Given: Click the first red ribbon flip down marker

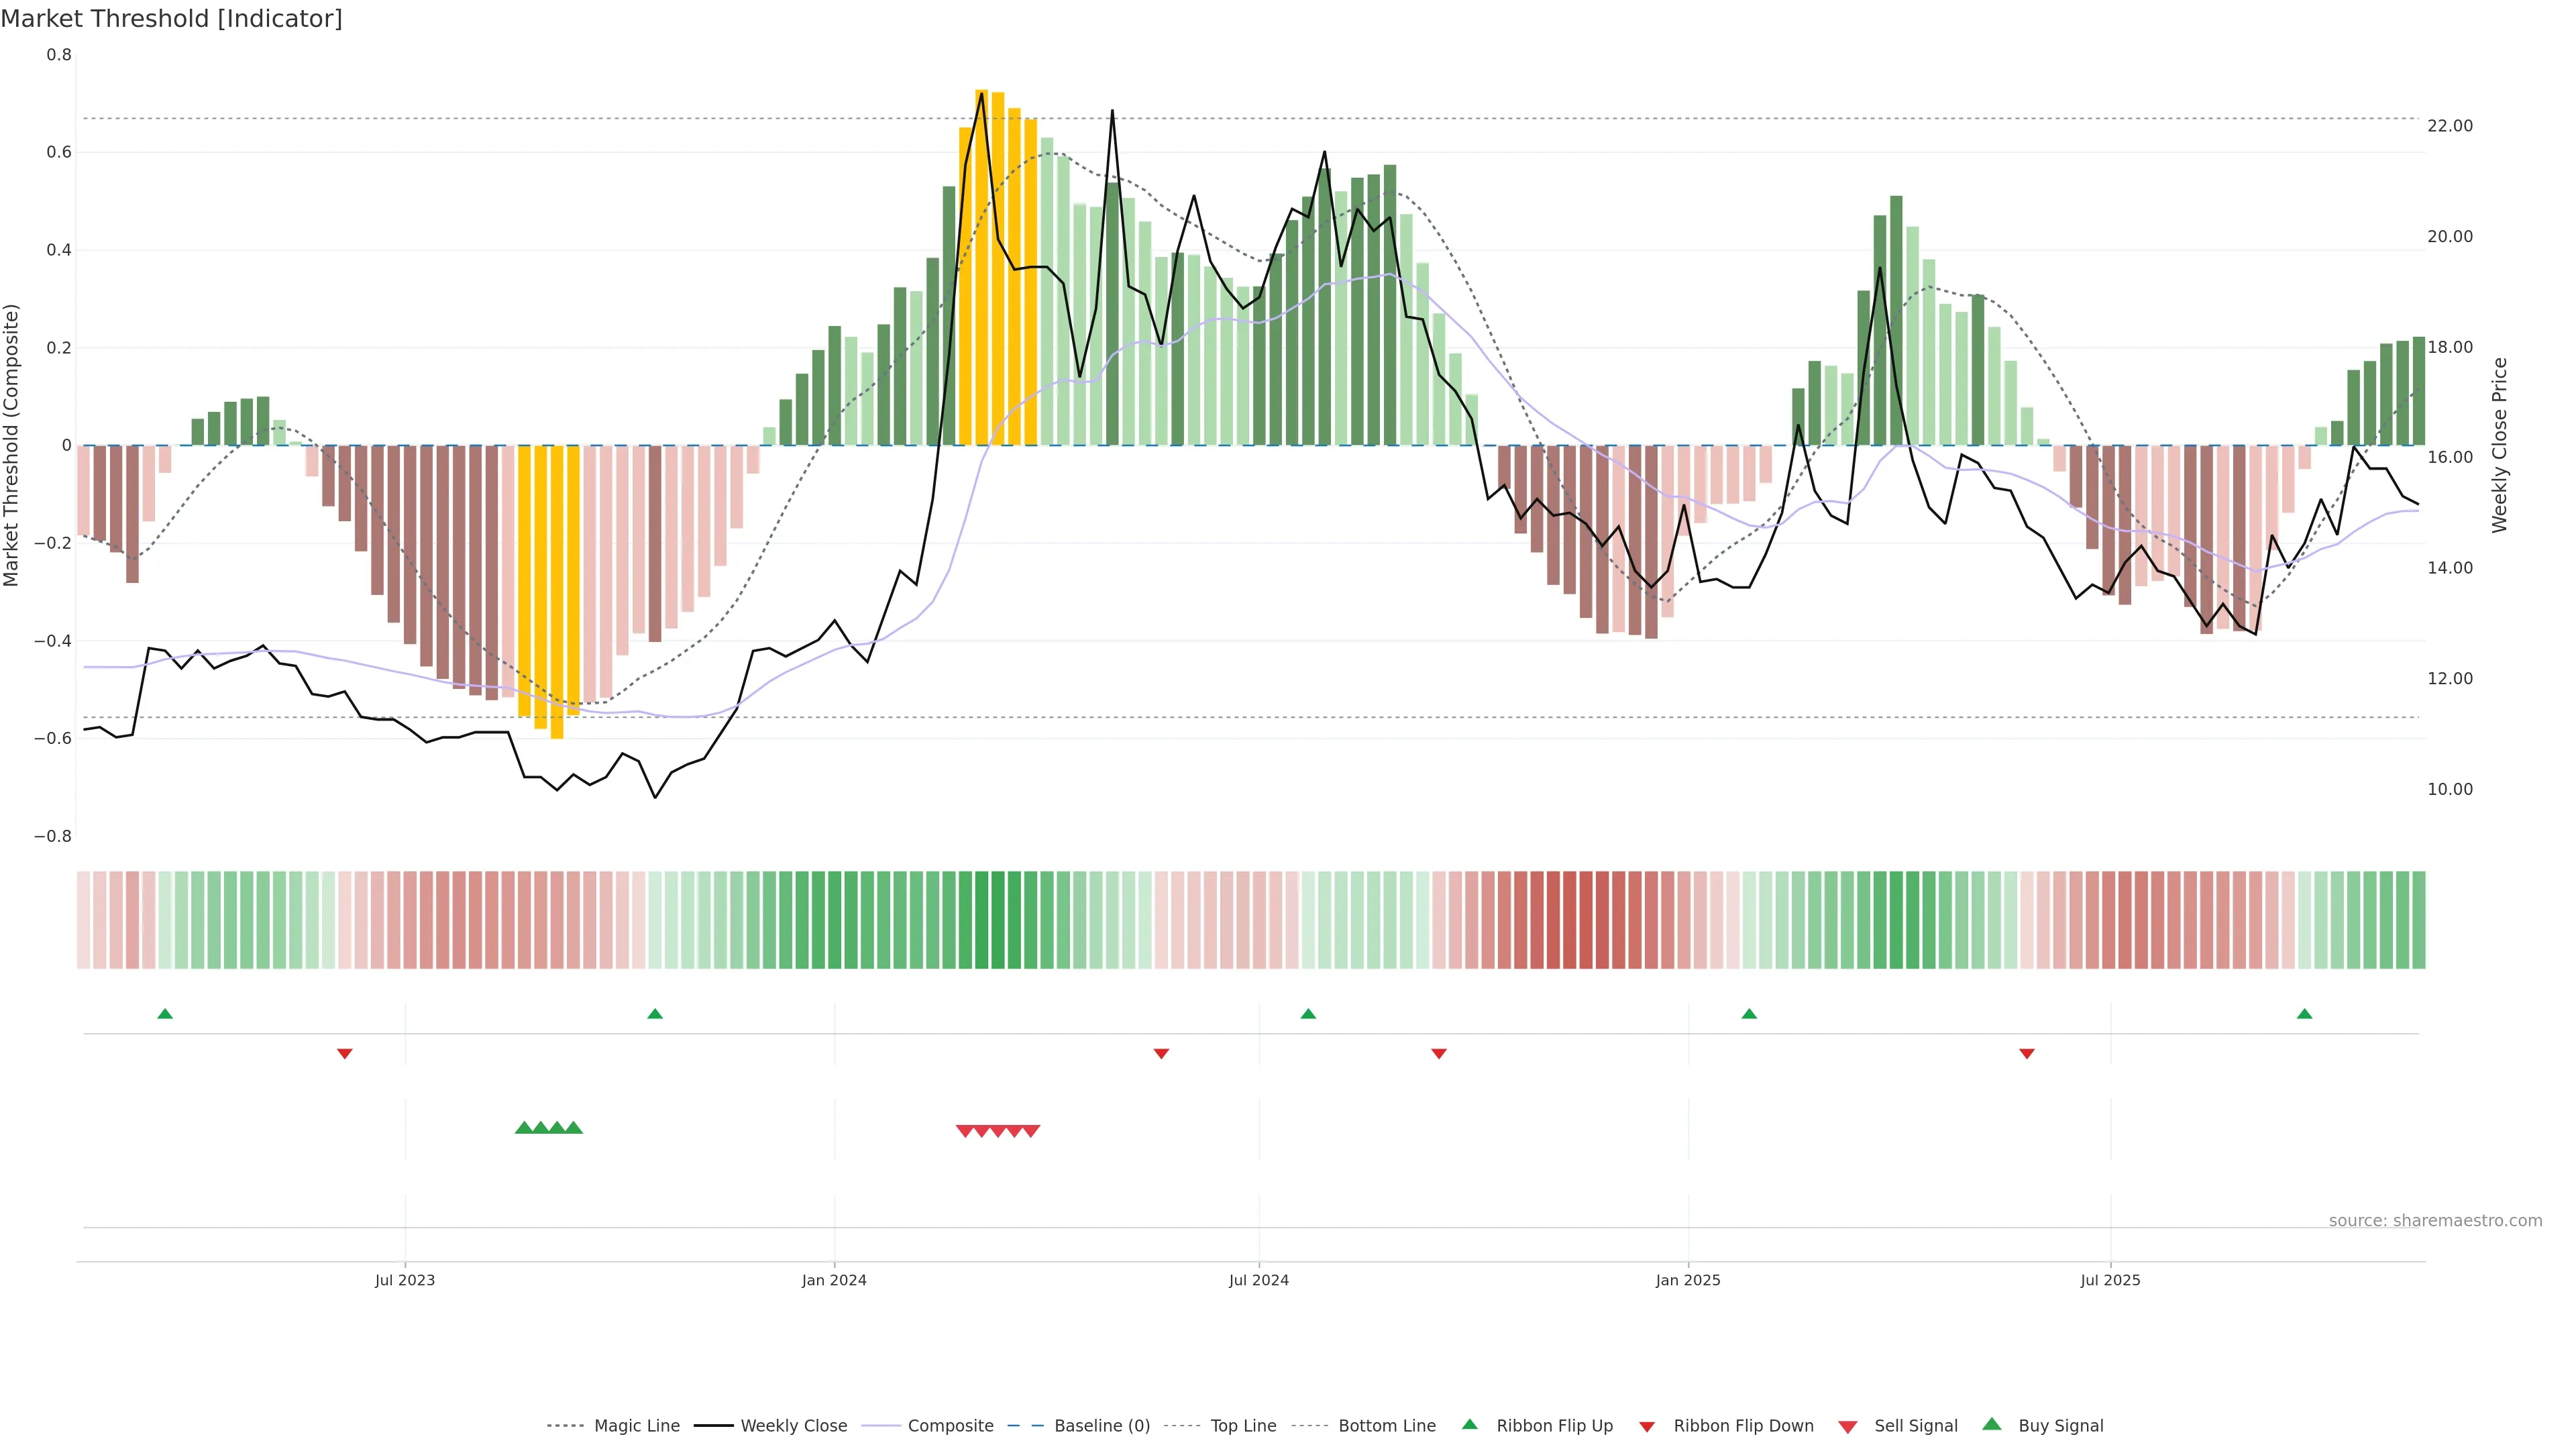Looking at the screenshot, I should pos(344,1054).
